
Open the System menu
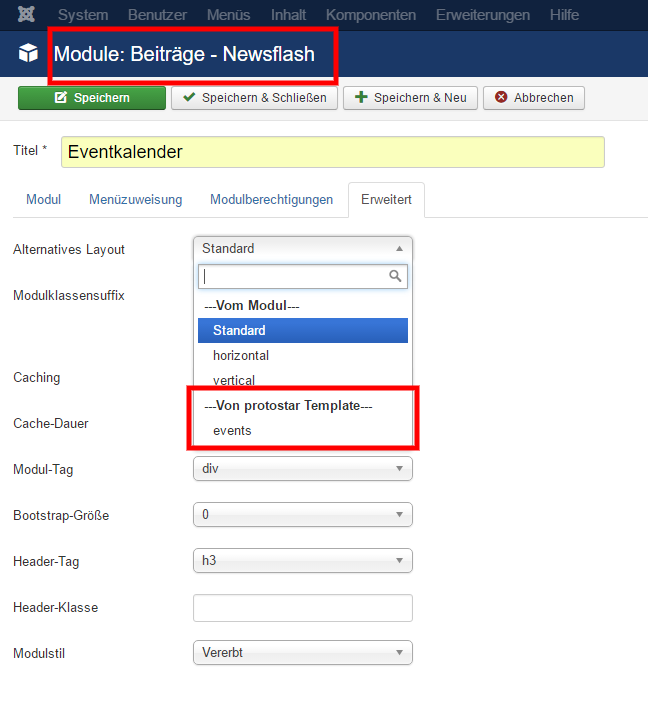pyautogui.click(x=82, y=15)
